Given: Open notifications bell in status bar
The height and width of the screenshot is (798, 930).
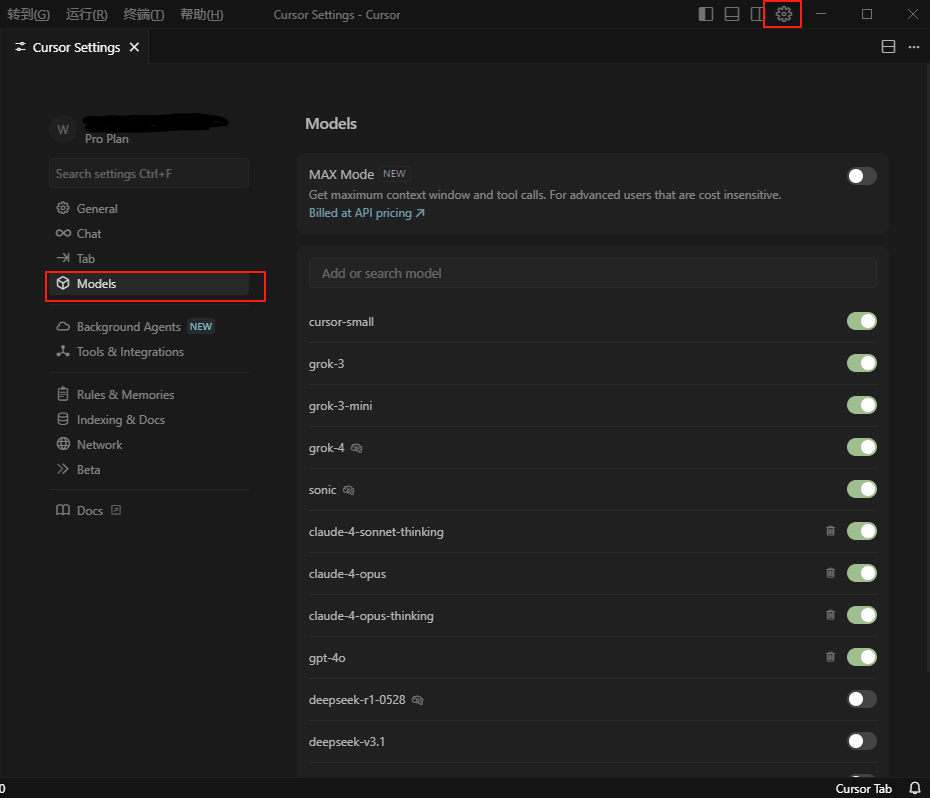Looking at the screenshot, I should [x=915, y=788].
